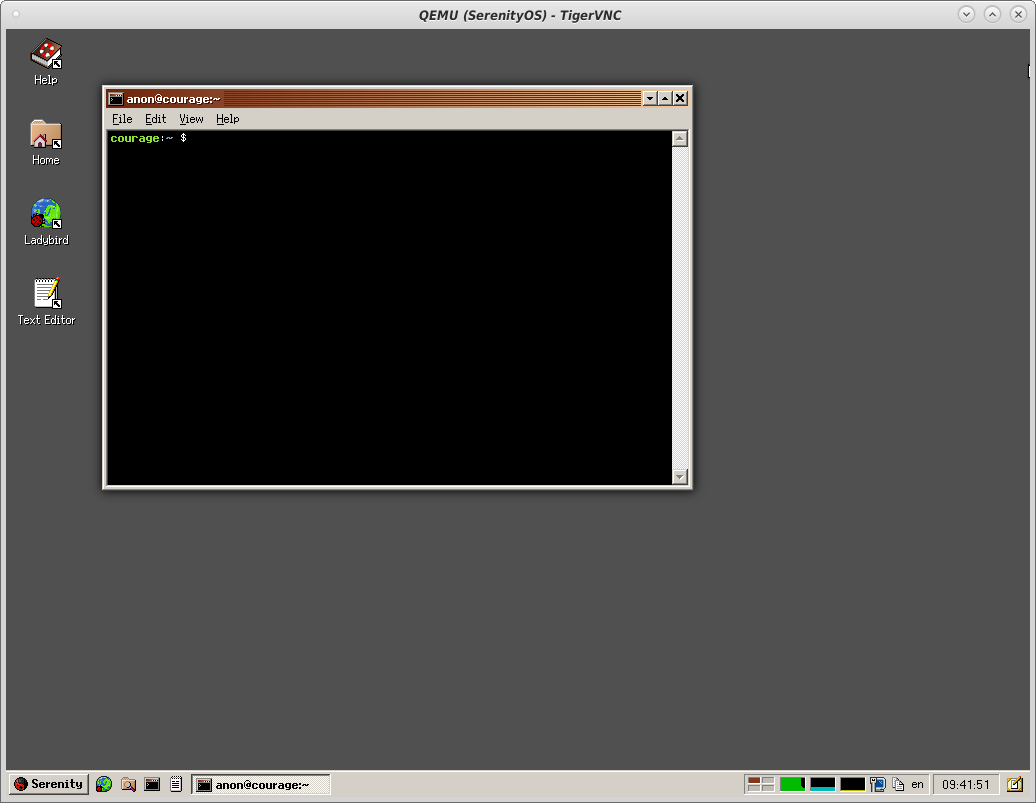Open the Home folder on the desktop
The width and height of the screenshot is (1036, 803).
click(45, 138)
